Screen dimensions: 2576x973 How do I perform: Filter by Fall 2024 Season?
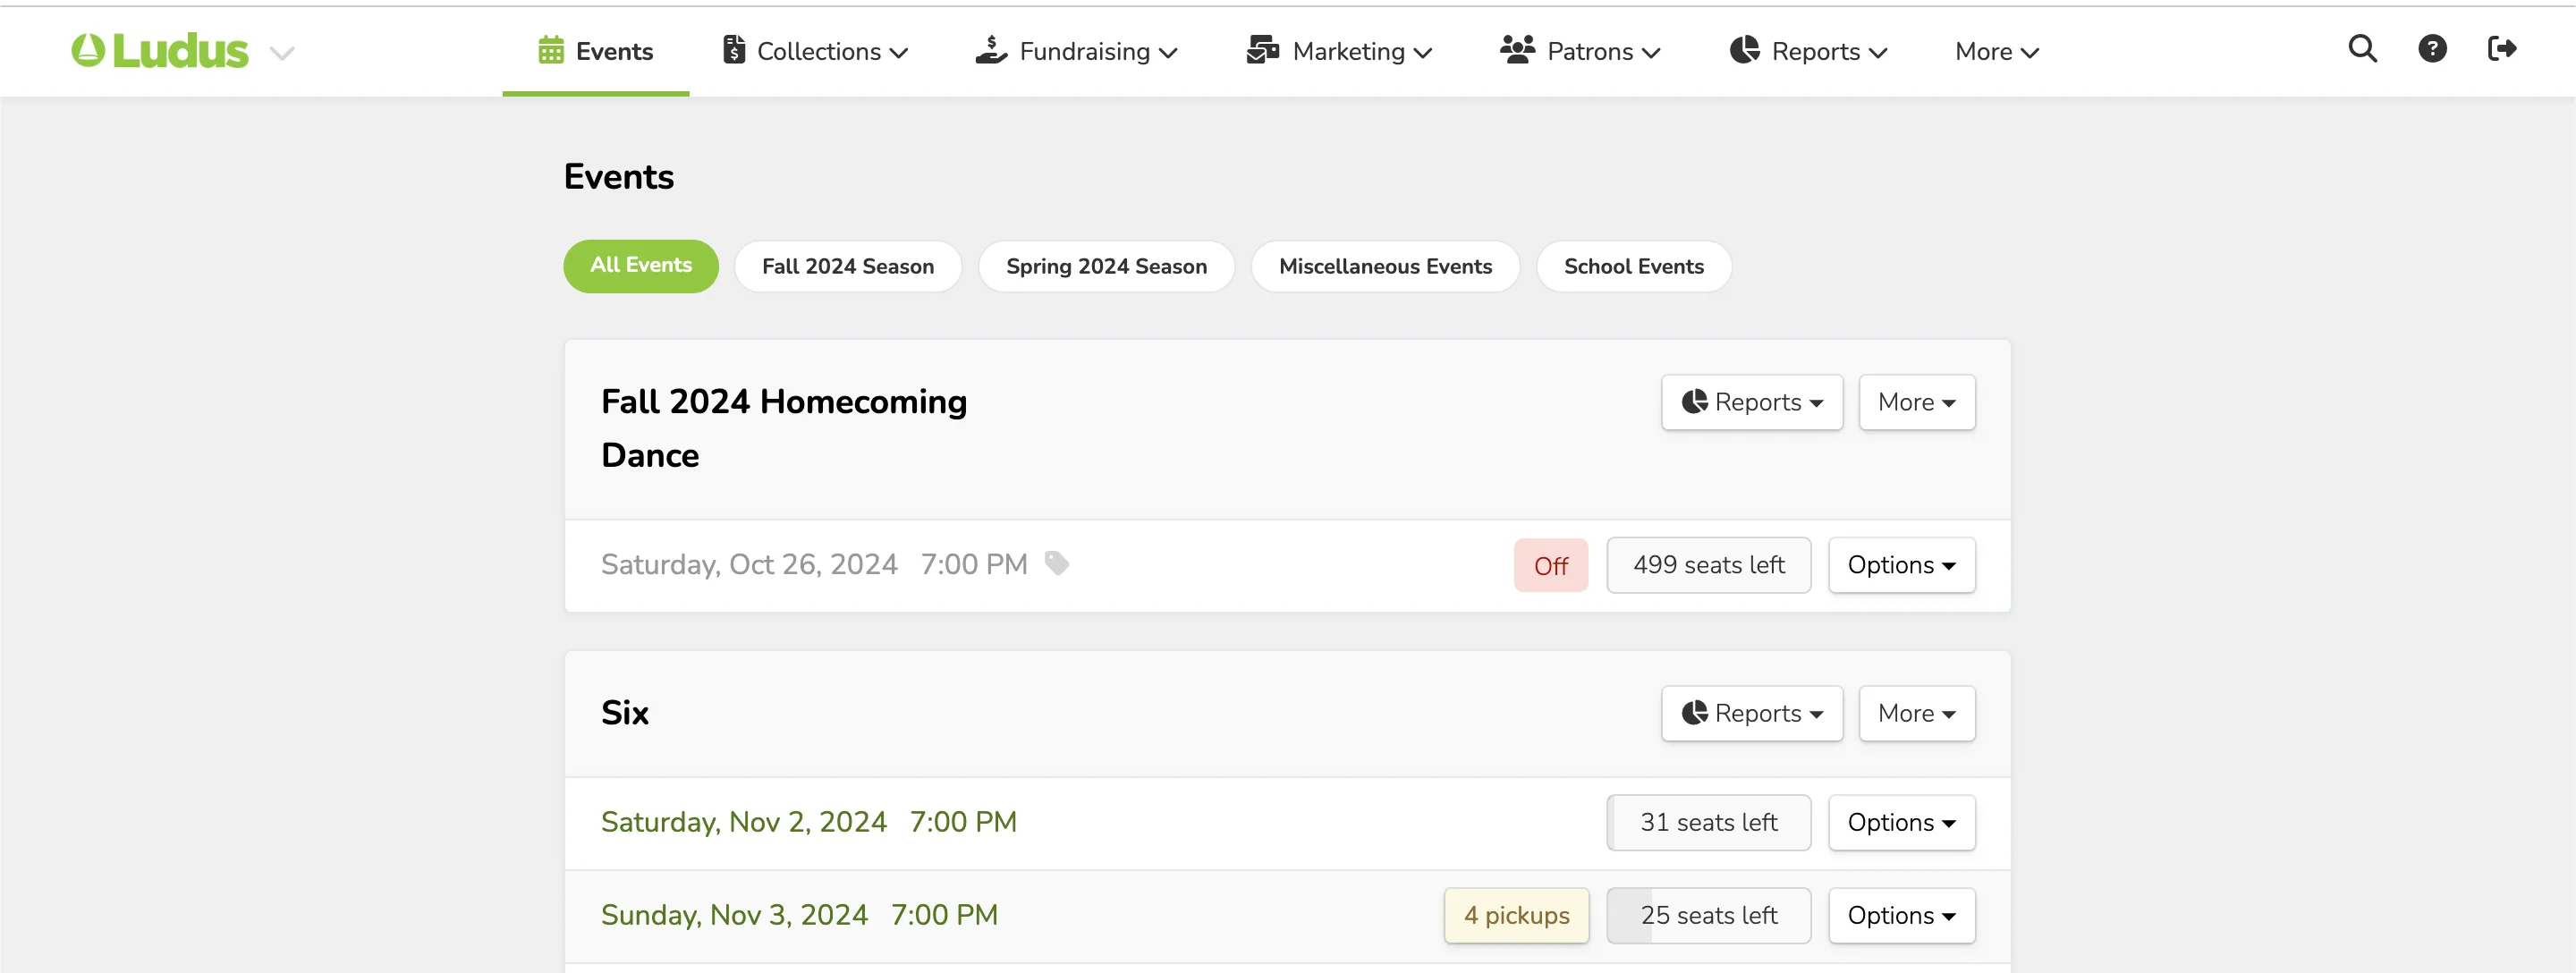coord(848,266)
